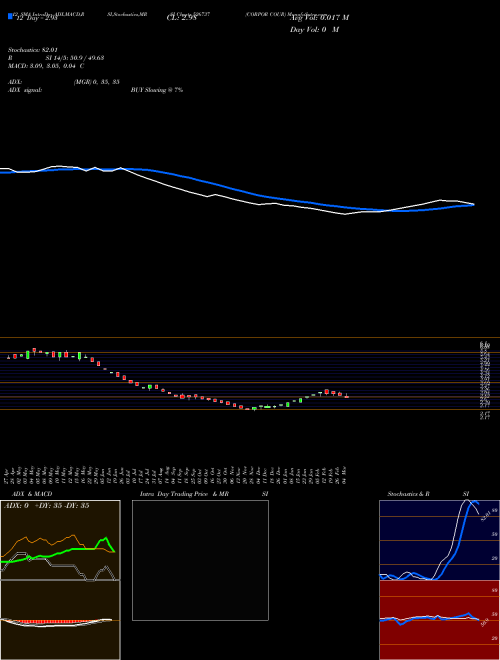Click the 'MACD: 3.09, 3.05, 0.04 C' line
The image size is (500, 660).
[x=46, y=66]
